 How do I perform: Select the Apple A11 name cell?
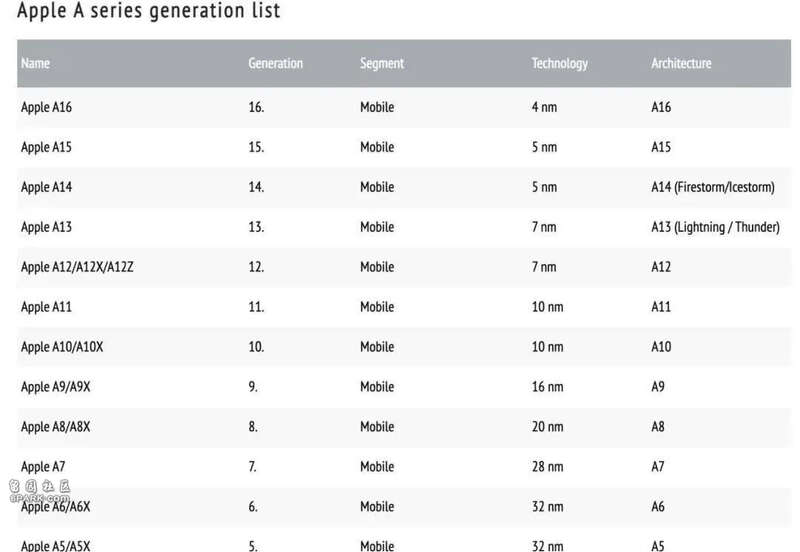click(46, 307)
